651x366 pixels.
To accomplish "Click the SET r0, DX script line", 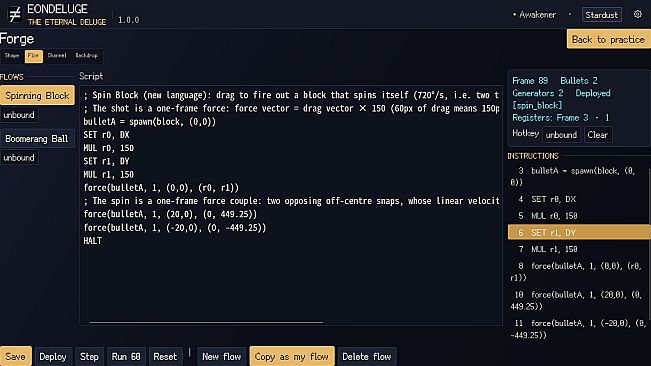I will tap(106, 135).
